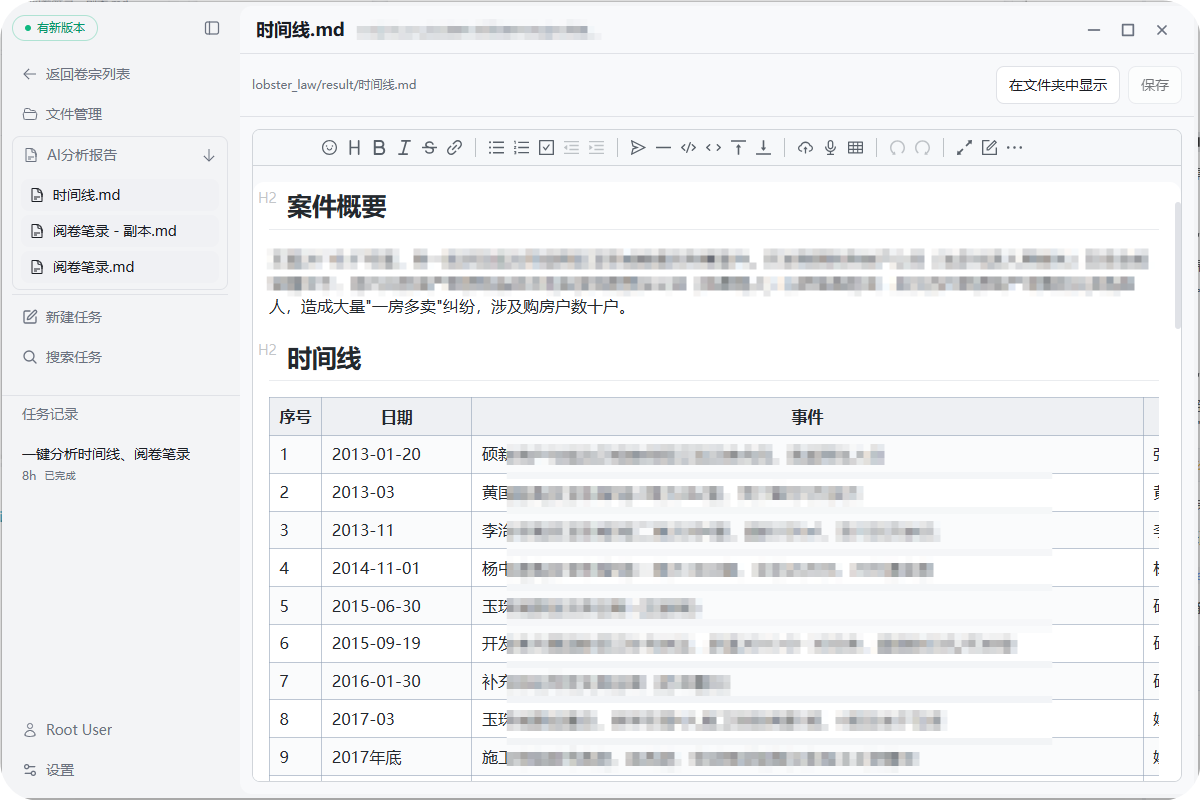The width and height of the screenshot is (1200, 800).
Task: Insert a table from toolbar
Action: click(855, 148)
